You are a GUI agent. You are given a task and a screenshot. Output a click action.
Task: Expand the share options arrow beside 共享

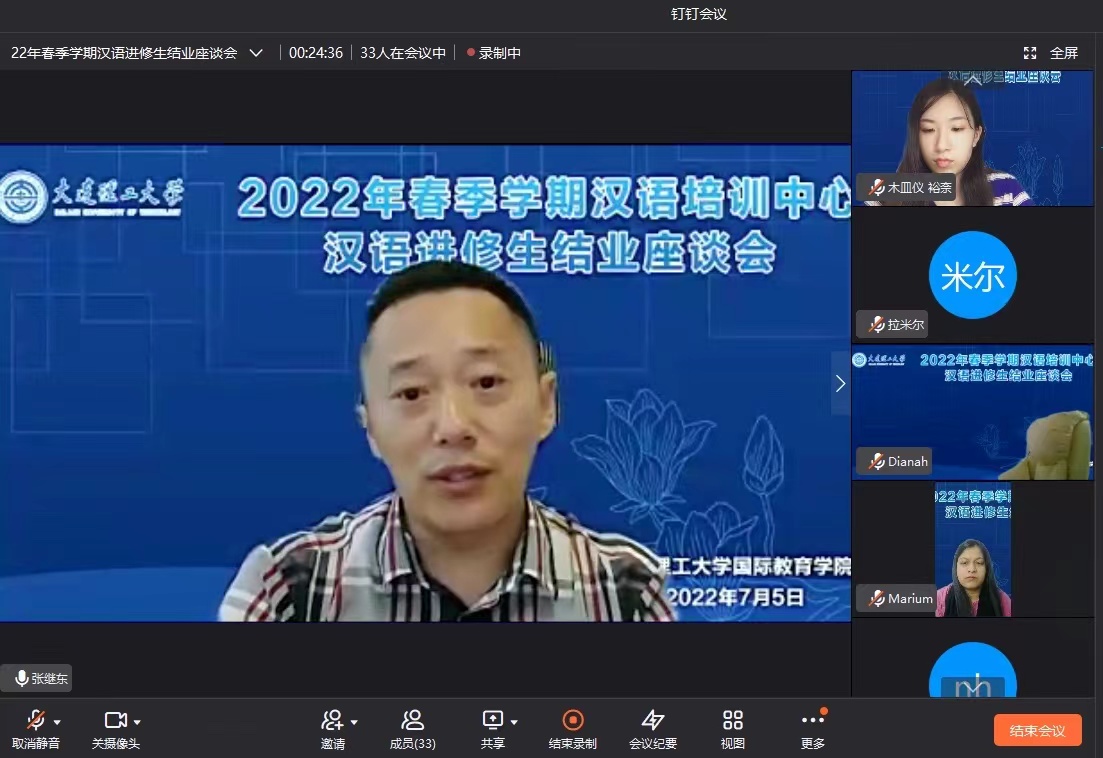coord(514,722)
